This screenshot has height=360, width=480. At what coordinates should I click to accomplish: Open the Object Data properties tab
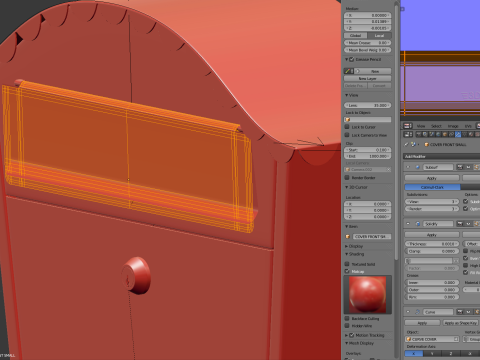464,134
